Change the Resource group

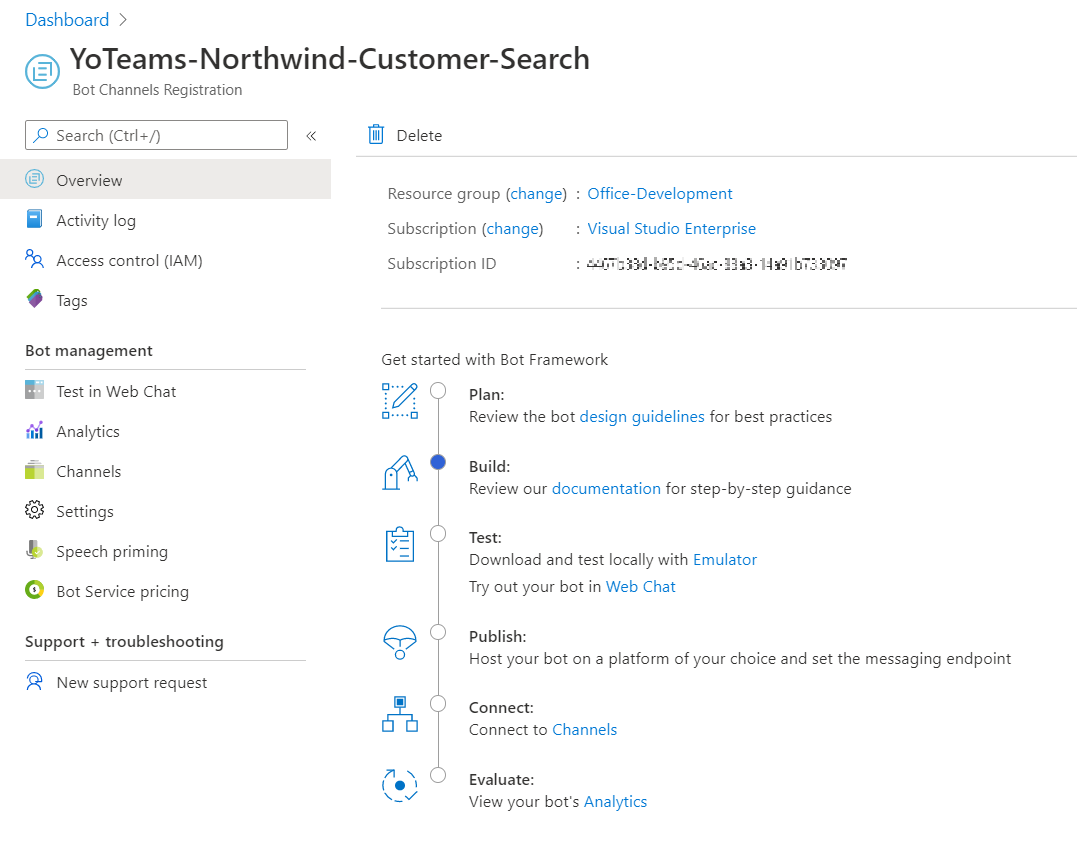pos(536,194)
